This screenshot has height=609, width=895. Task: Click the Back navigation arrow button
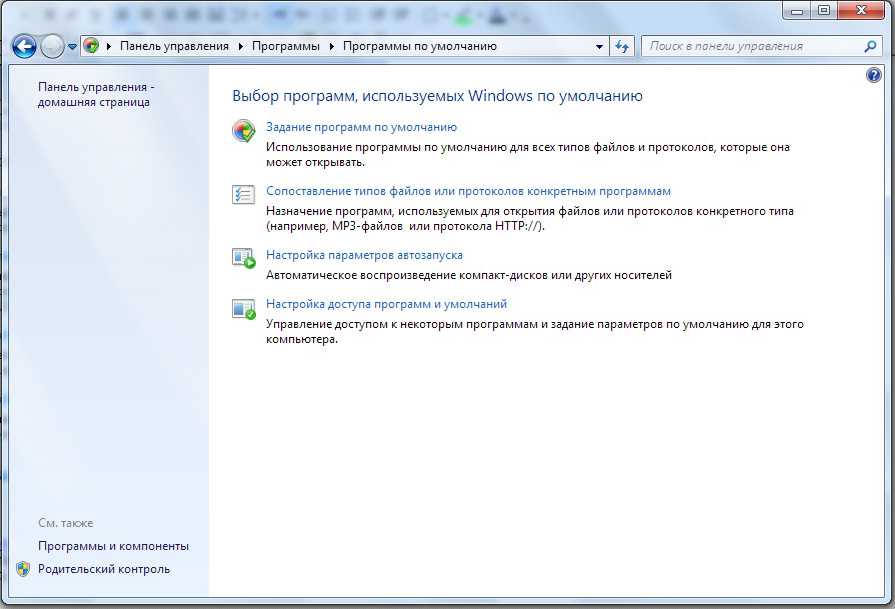(x=25, y=46)
